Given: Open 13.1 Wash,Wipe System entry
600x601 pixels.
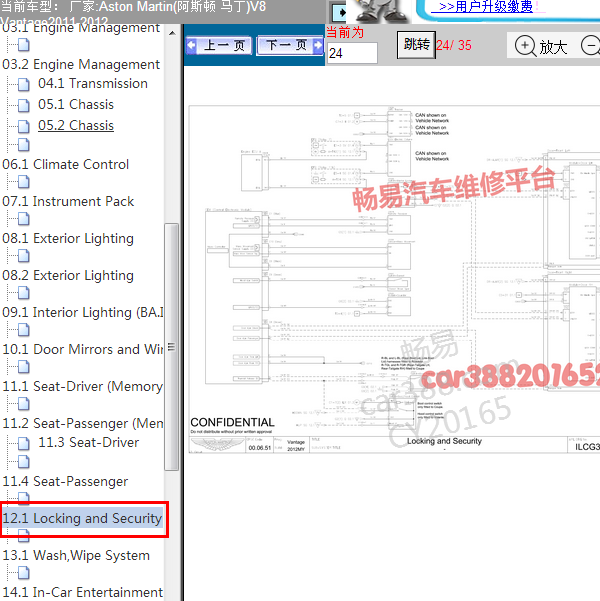Looking at the screenshot, I should [x=76, y=555].
